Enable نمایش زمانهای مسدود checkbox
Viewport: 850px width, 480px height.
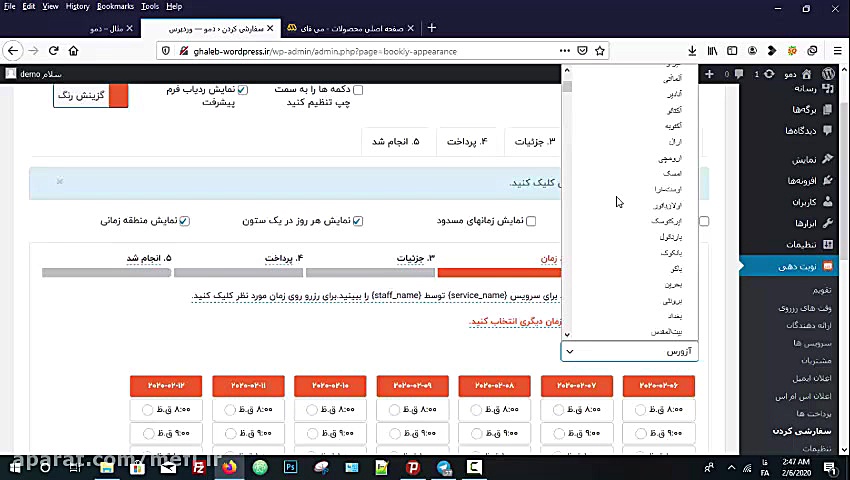[x=531, y=221]
